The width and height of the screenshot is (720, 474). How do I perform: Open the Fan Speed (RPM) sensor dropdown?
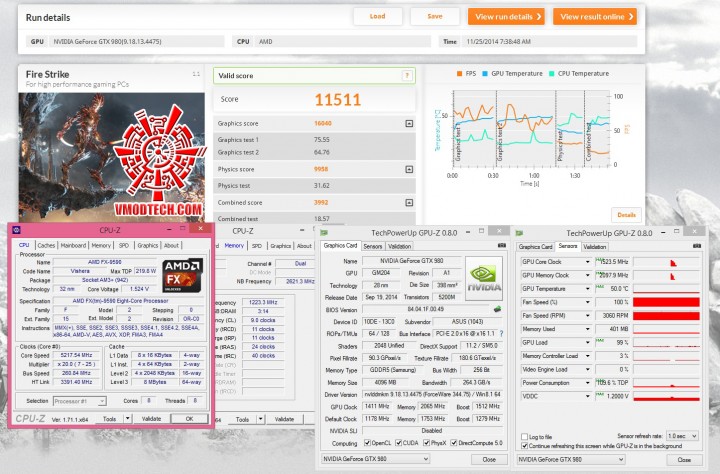pos(587,316)
